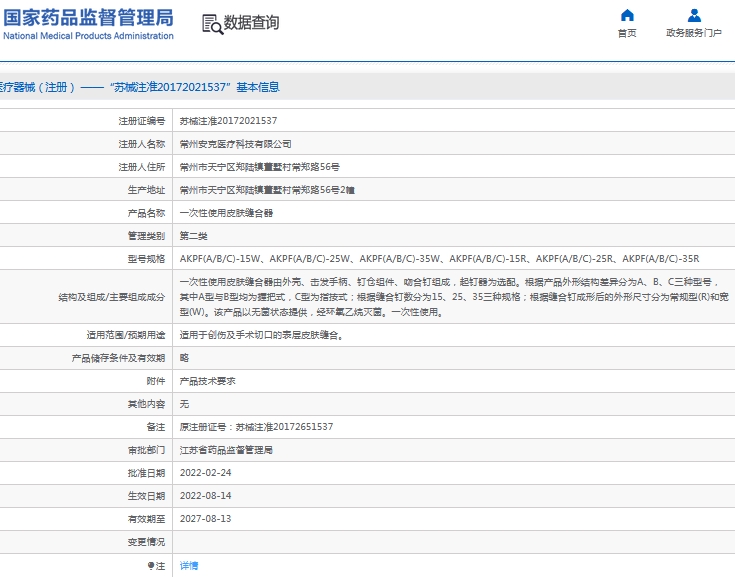Click the 有效期至 row label
Viewport: 735px width, 577px height.
tap(146, 519)
